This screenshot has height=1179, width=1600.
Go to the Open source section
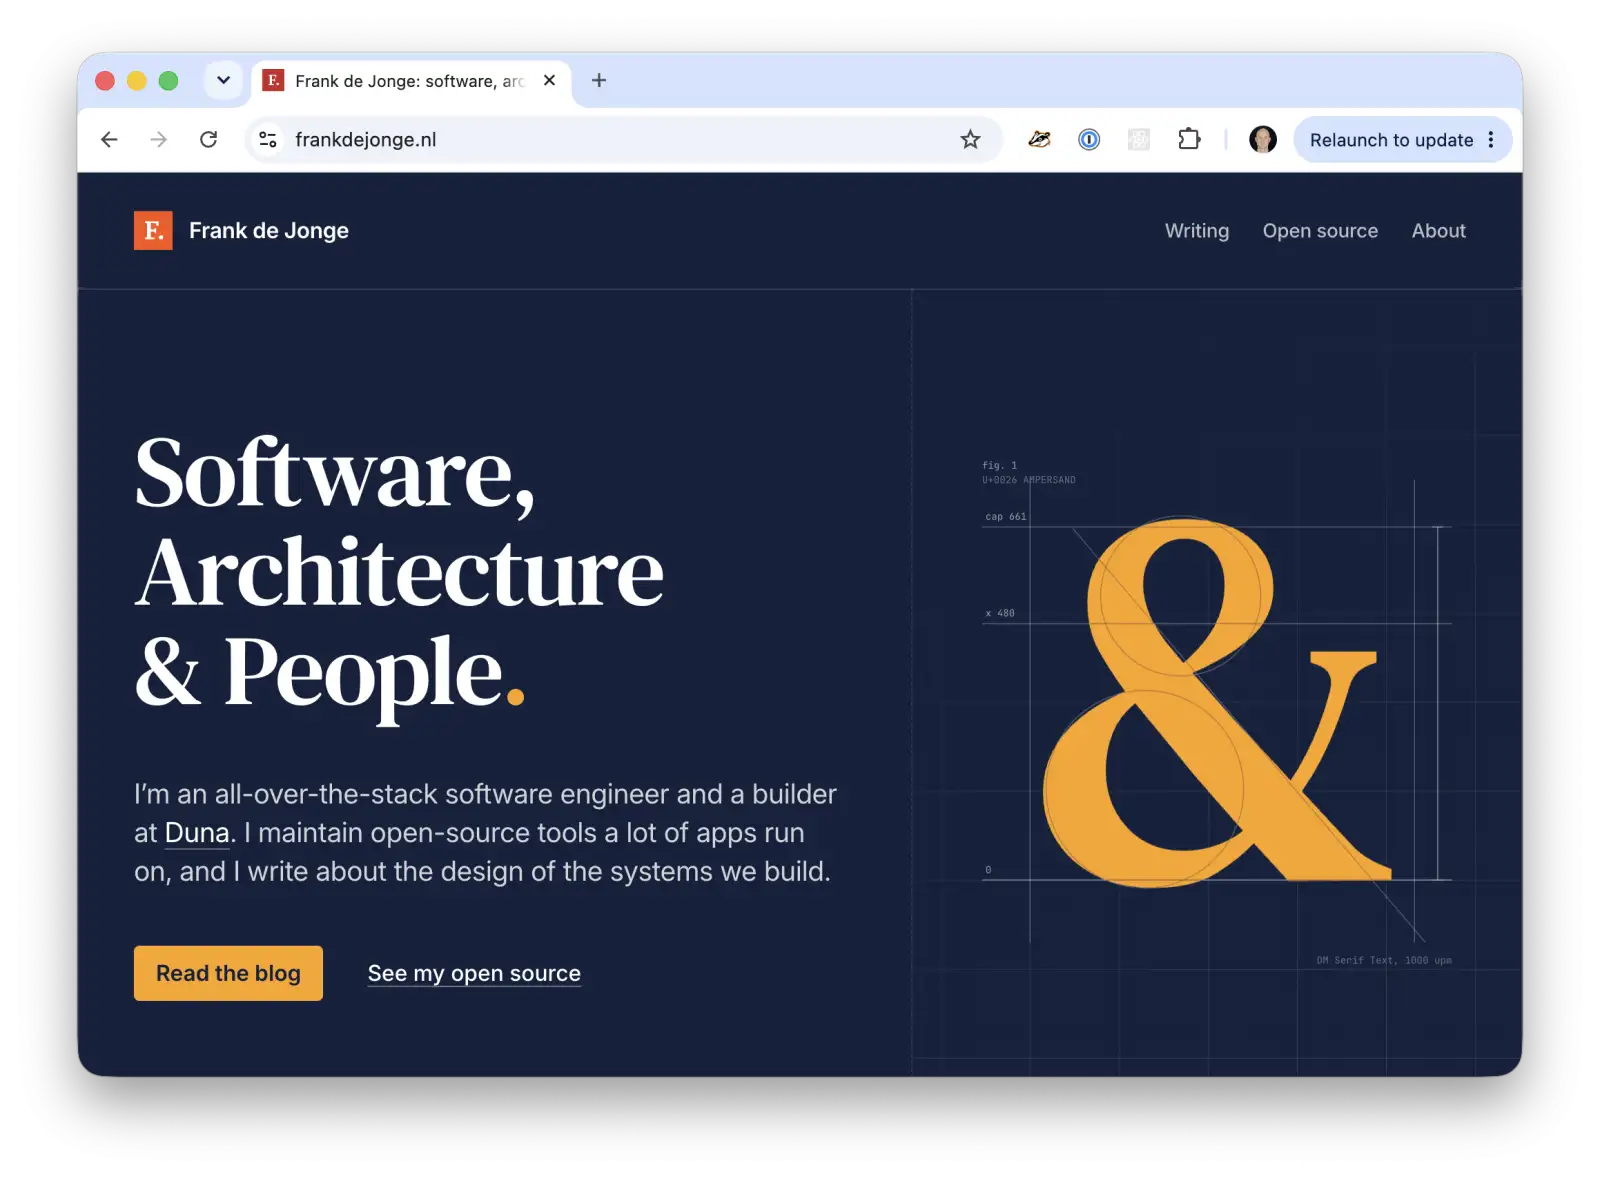[1320, 231]
